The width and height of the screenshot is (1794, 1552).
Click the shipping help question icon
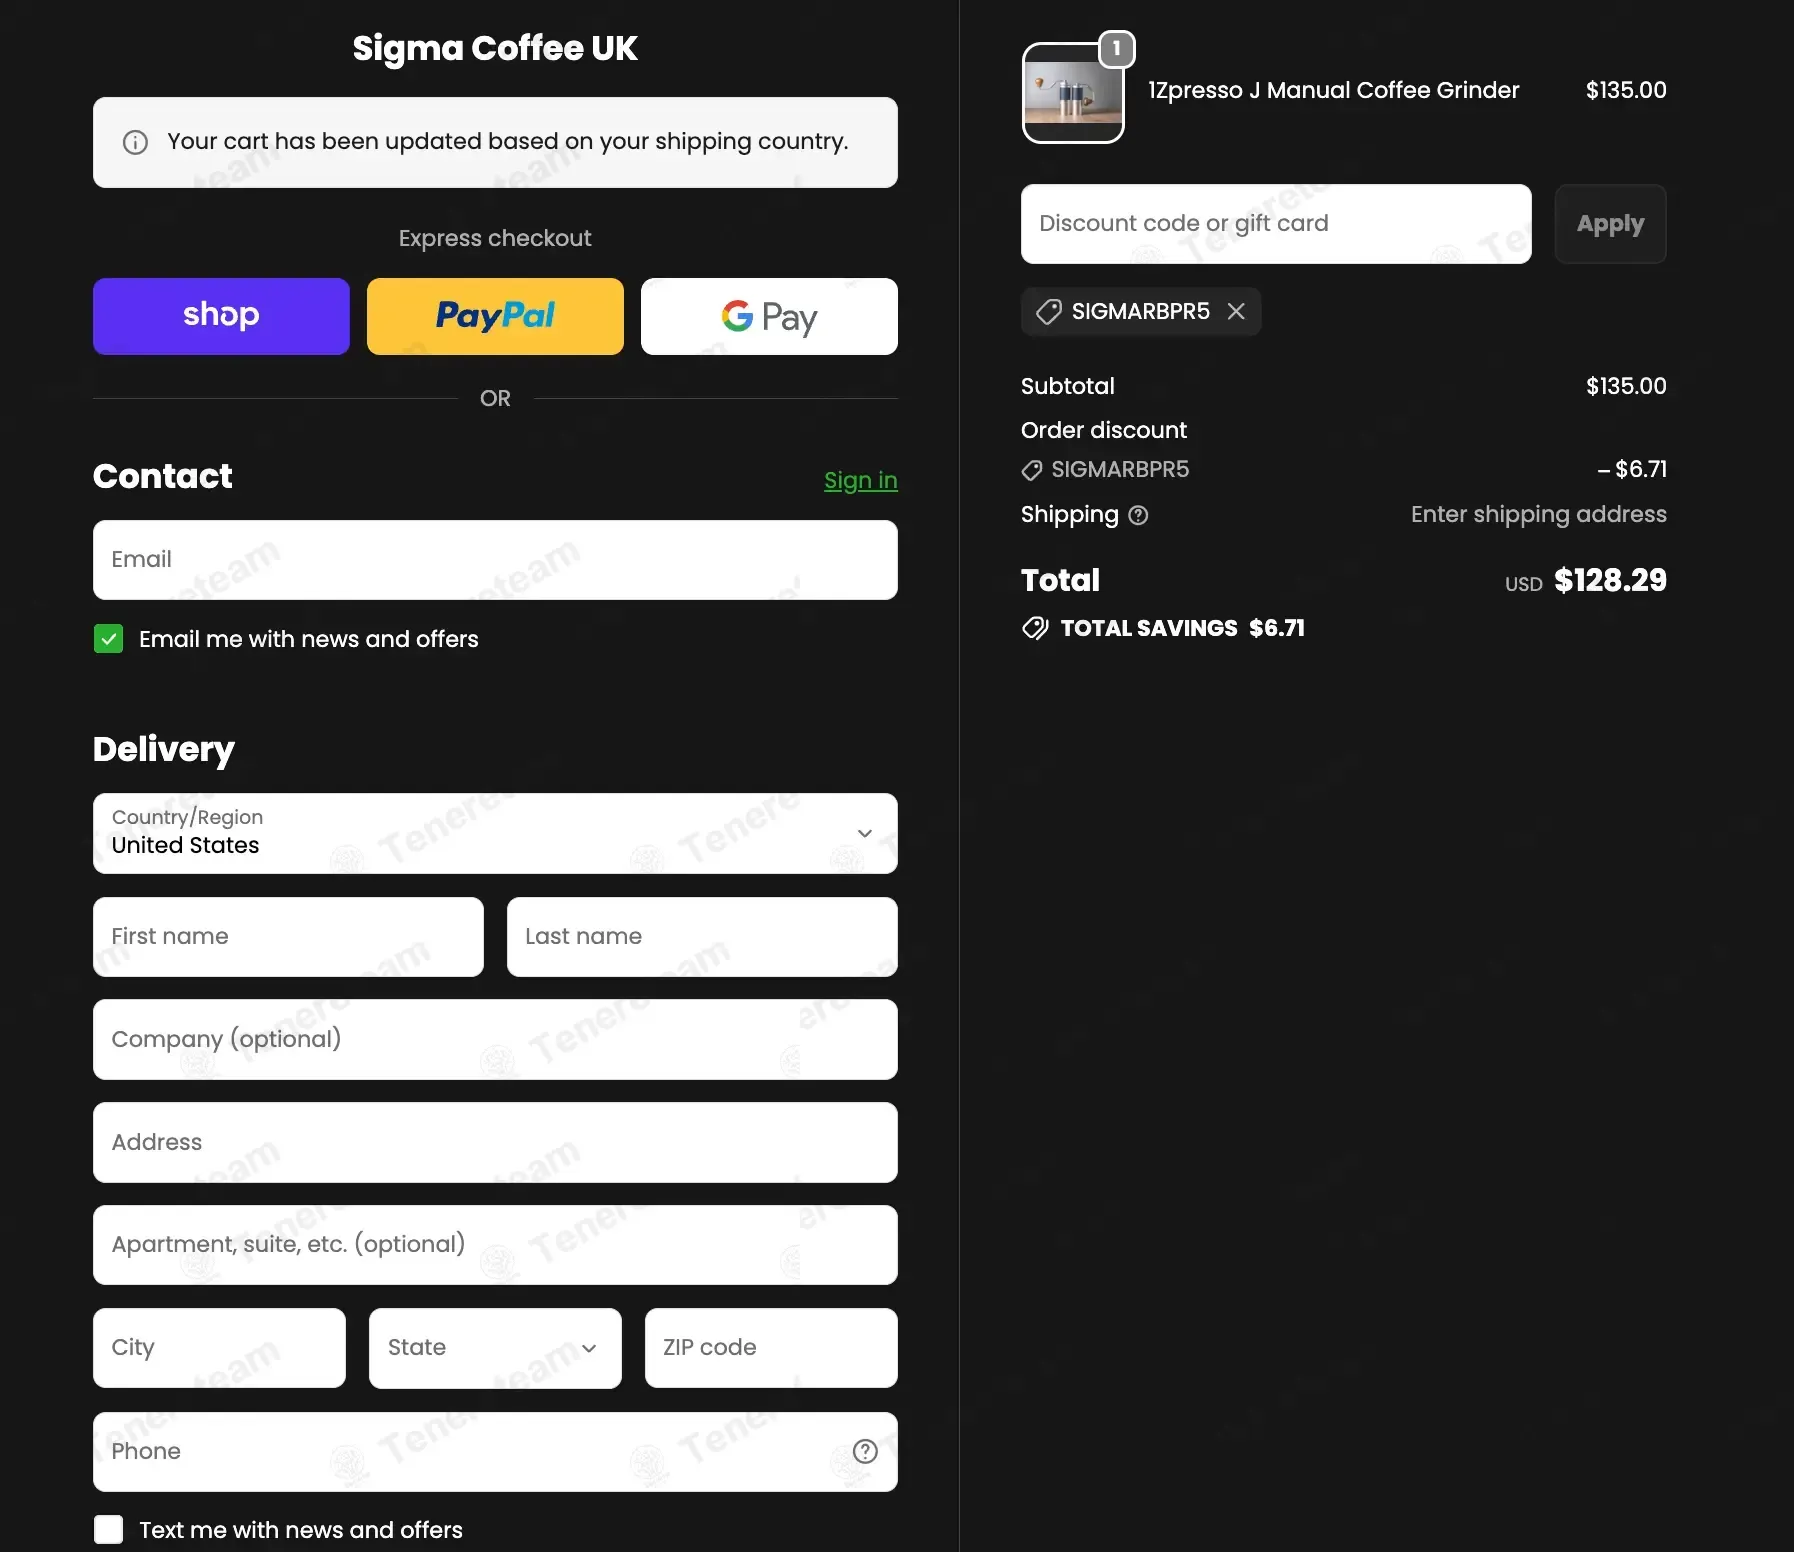tap(1138, 515)
